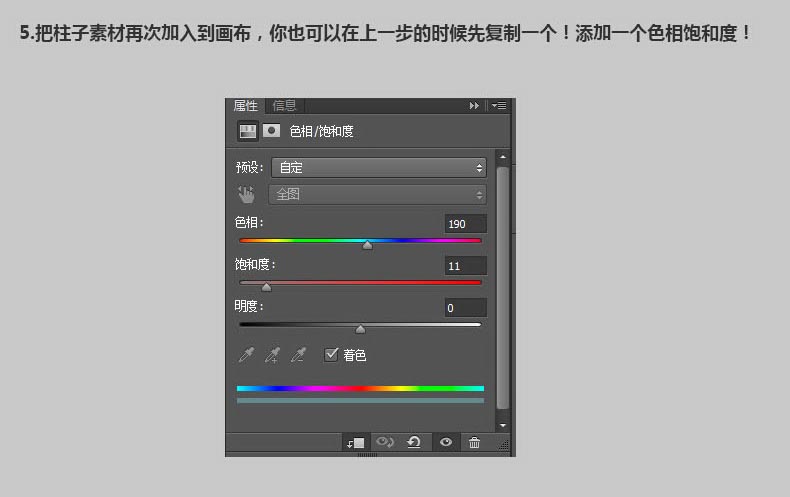The image size is (790, 497).
Task: Click the panel vertical scrollbar thumb
Action: click(503, 288)
